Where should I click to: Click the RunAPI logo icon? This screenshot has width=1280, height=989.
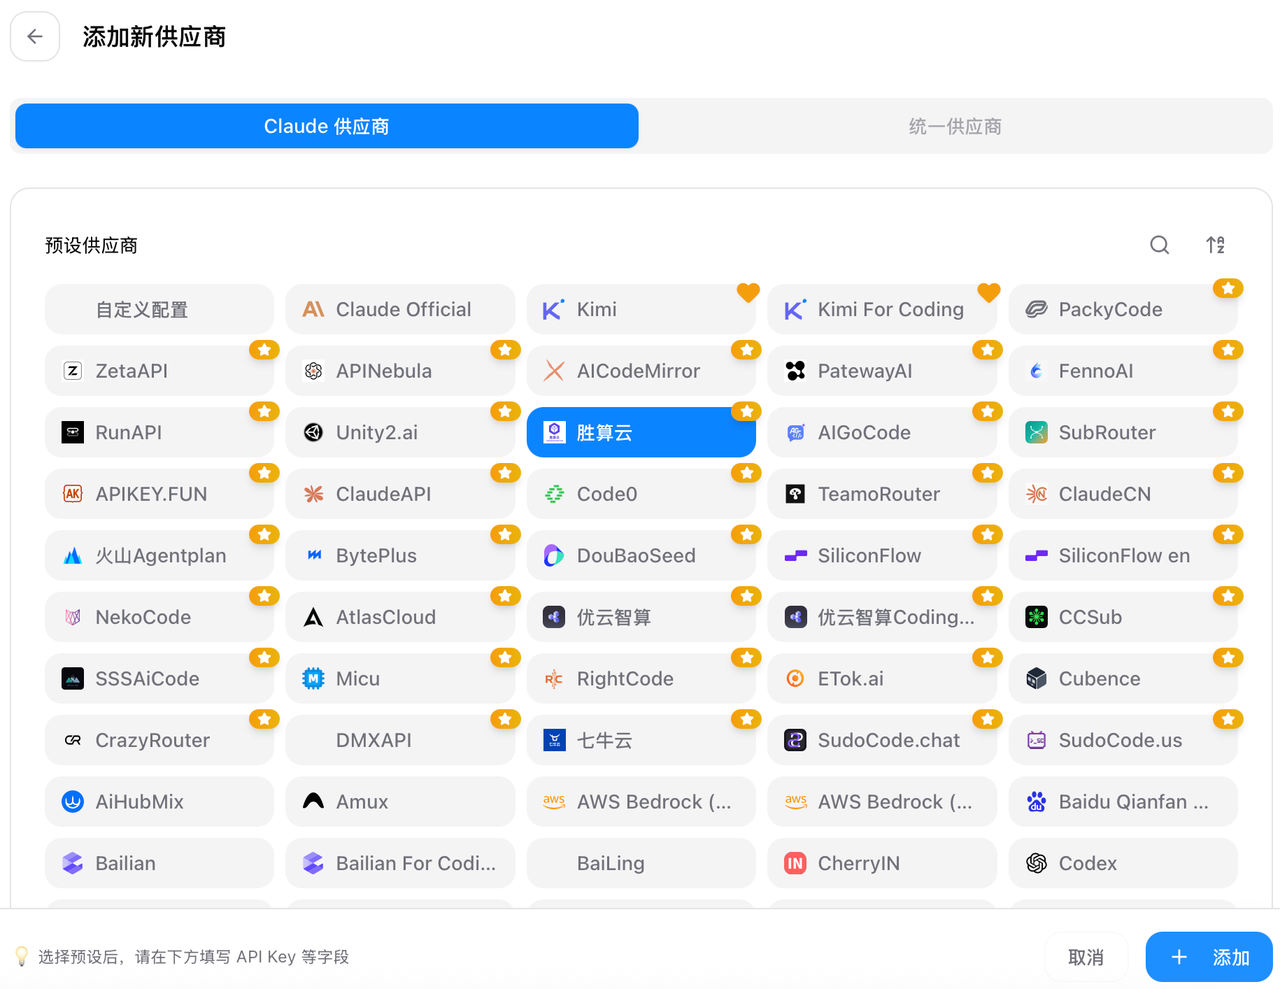point(73,432)
